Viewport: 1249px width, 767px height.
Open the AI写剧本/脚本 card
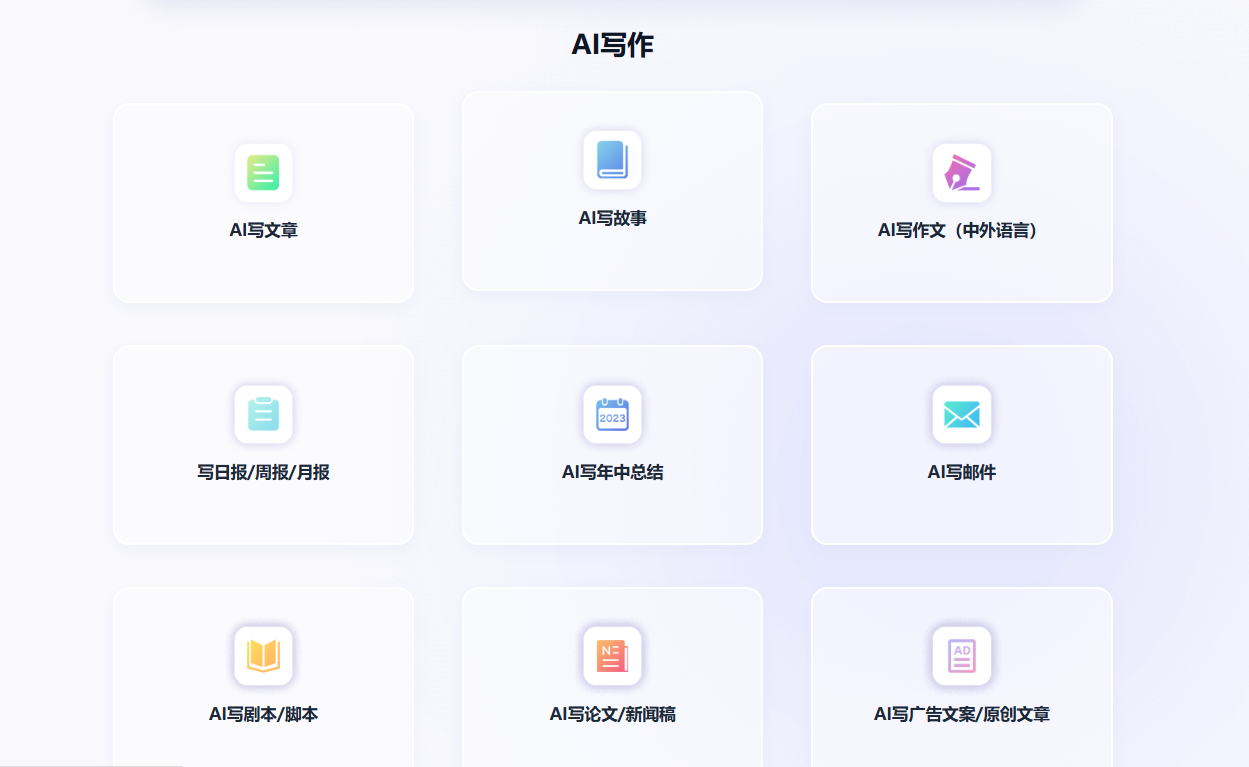point(263,677)
